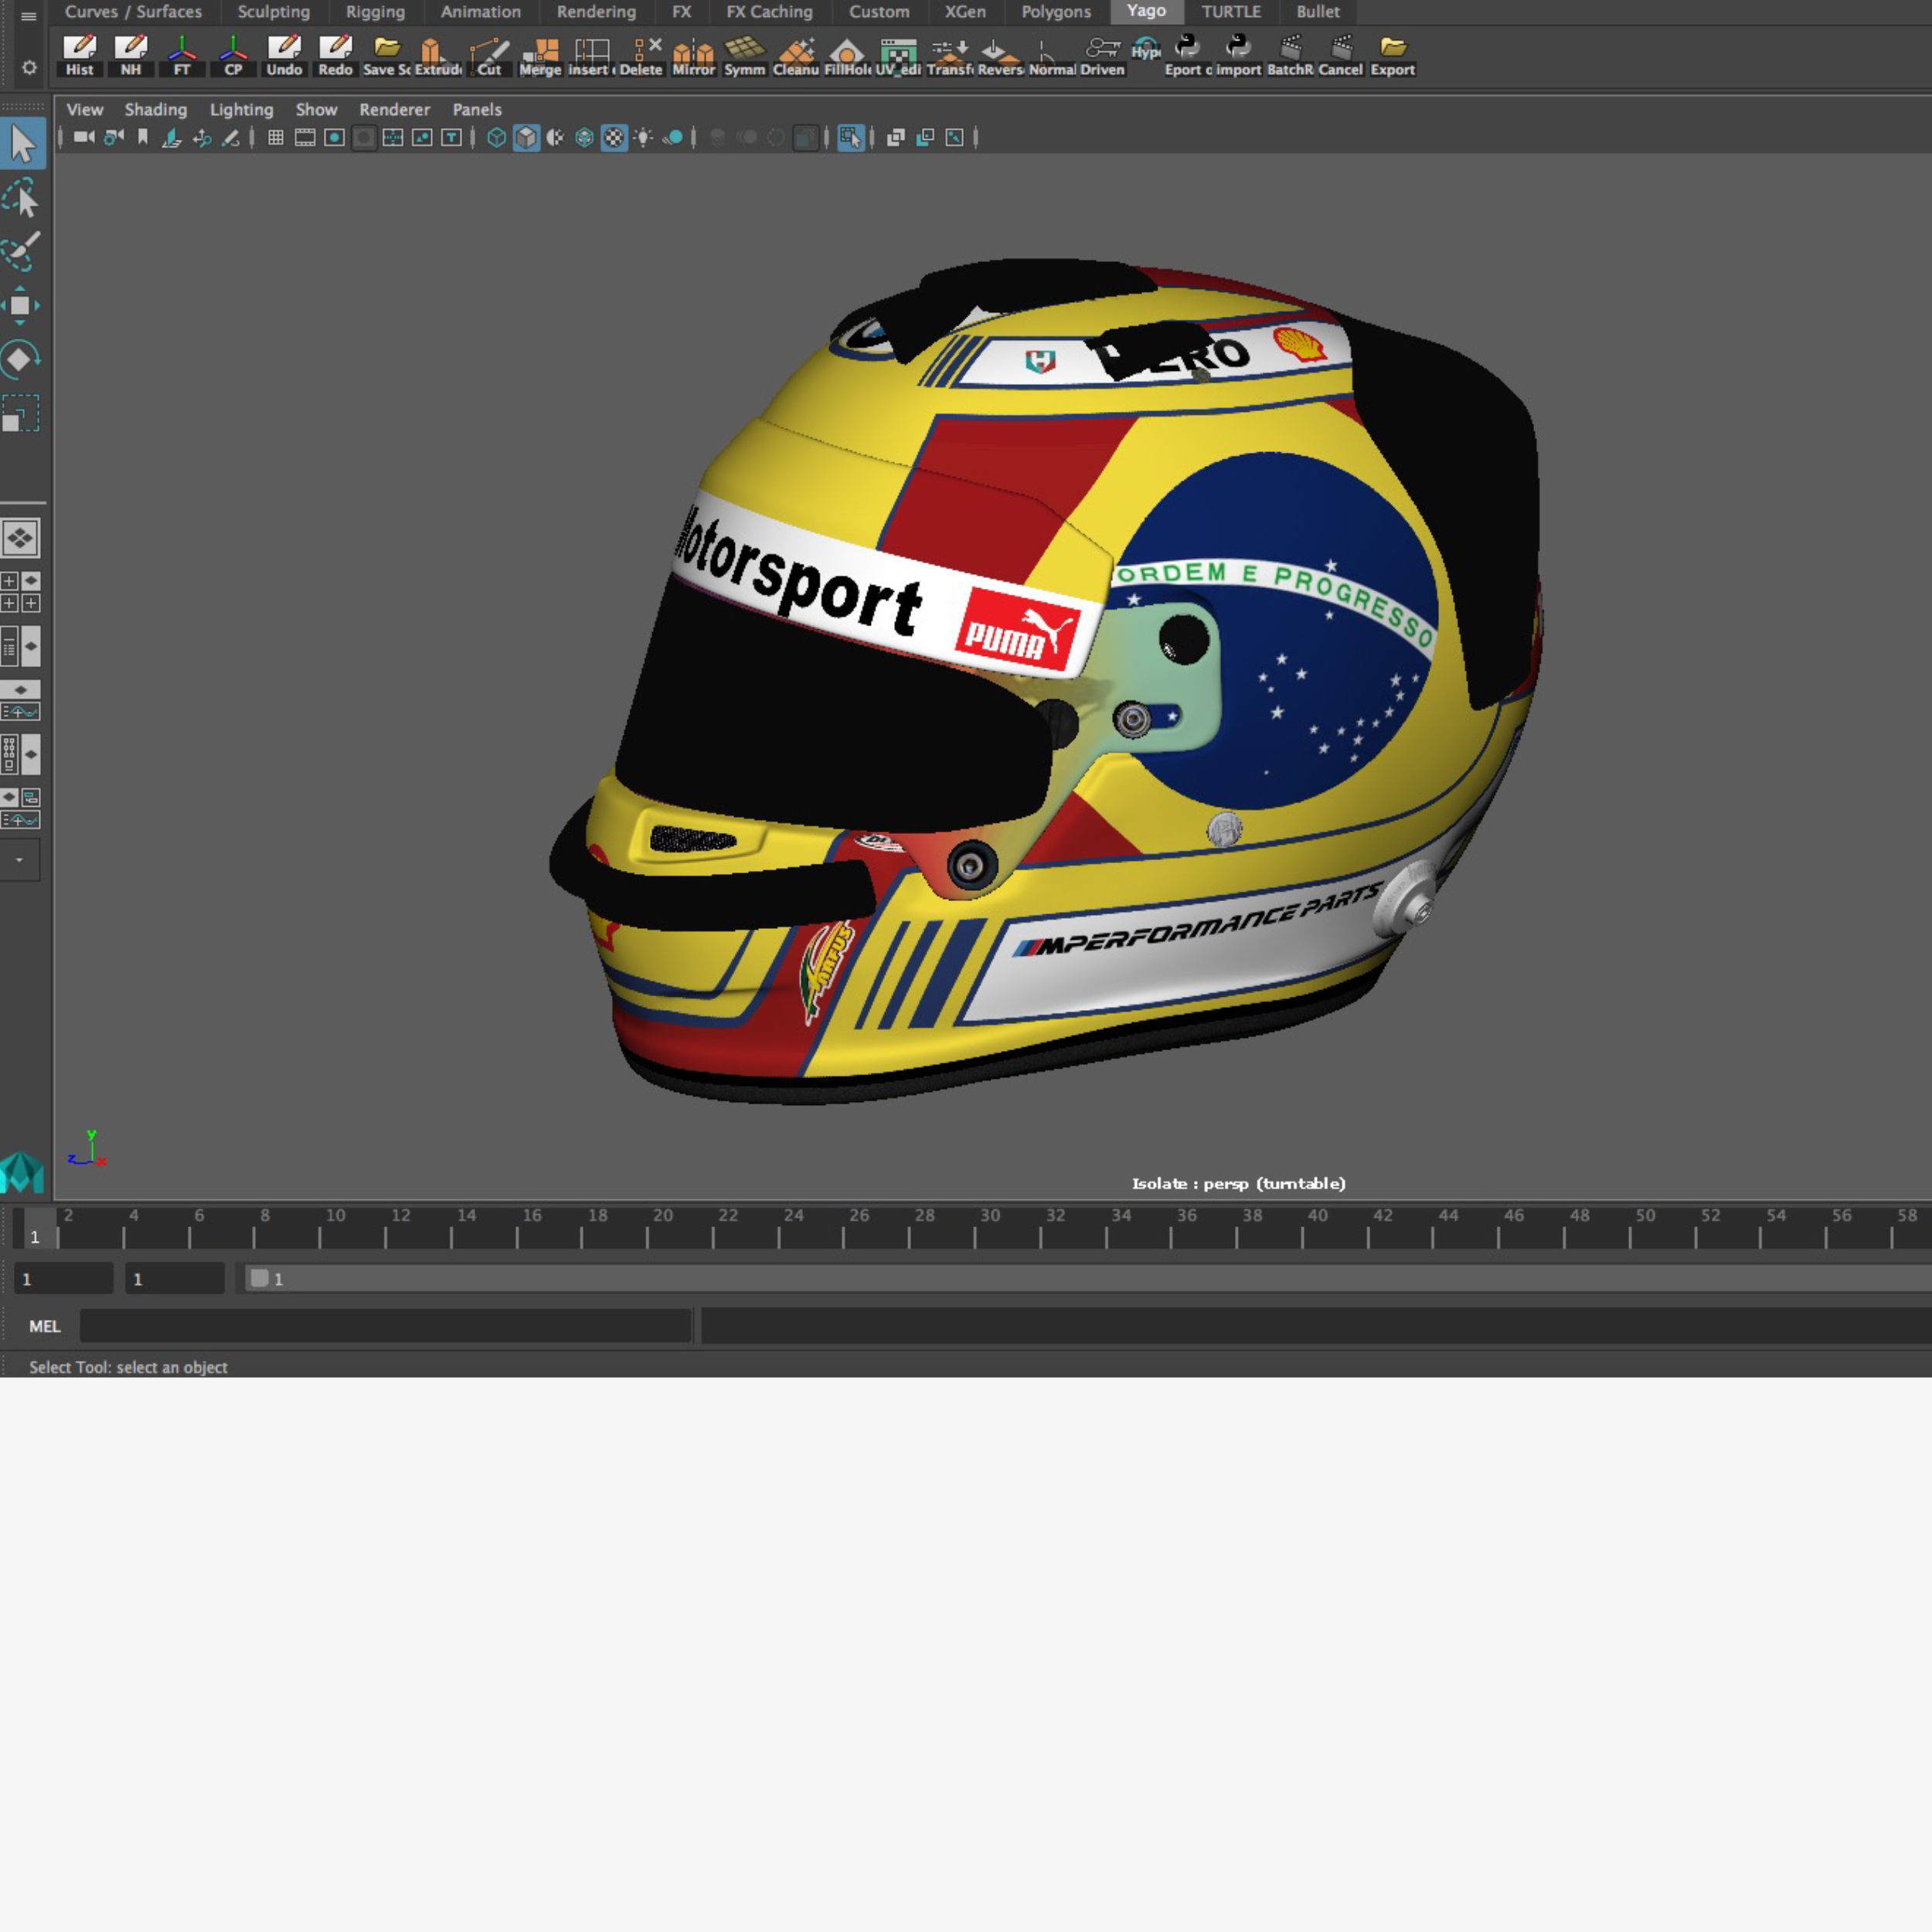Switch to the Curves / Surfaces shelf tab

(133, 12)
